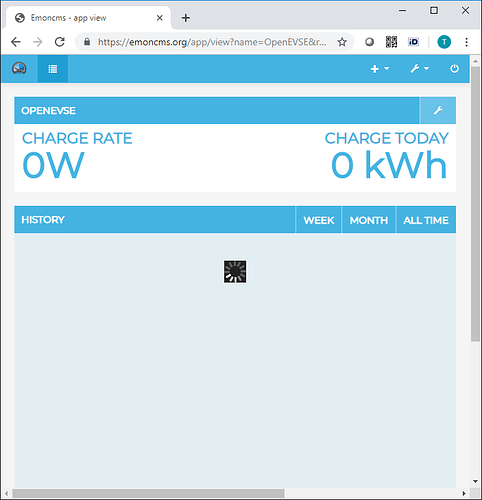Select the list view icon in navbar
Image resolution: width=482 pixels, height=500 pixels.
[53, 69]
